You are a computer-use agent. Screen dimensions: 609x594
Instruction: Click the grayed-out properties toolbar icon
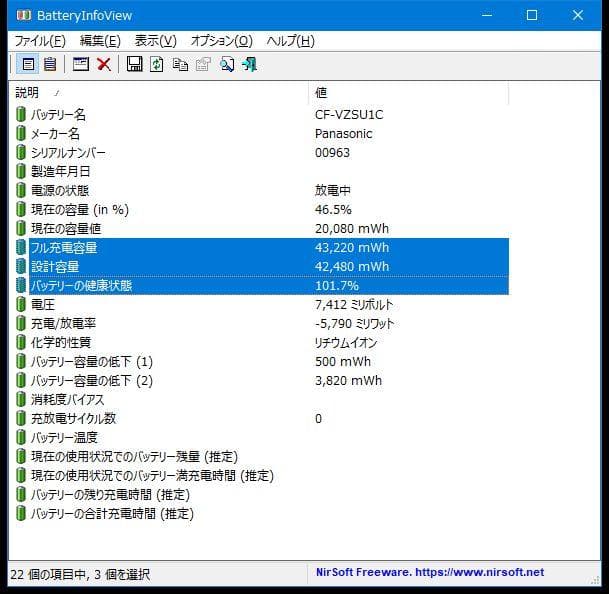[x=203, y=64]
